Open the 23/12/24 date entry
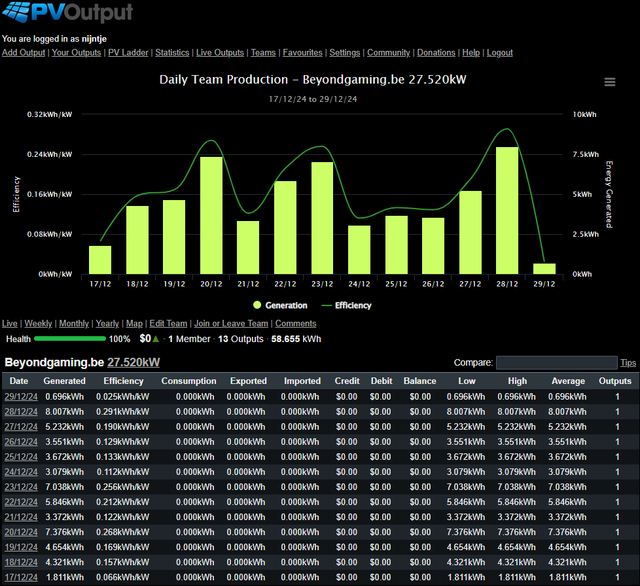Image resolution: width=640 pixels, height=586 pixels. [x=21, y=487]
